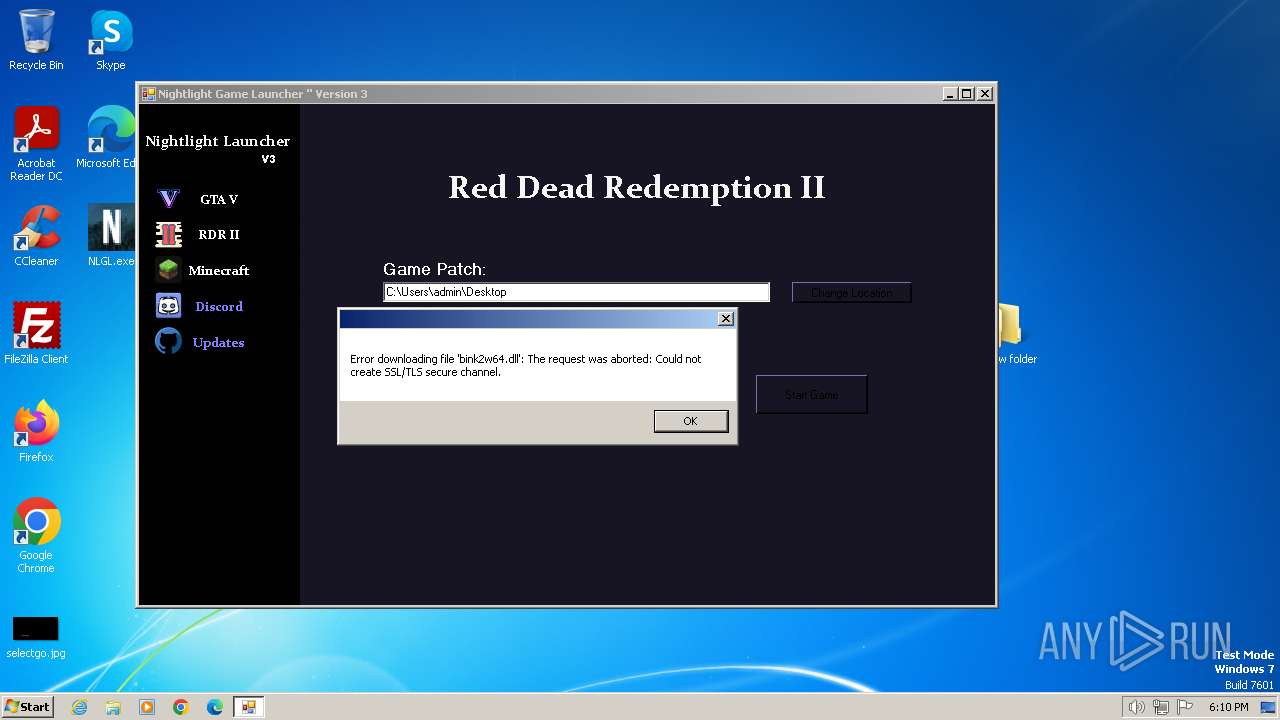The width and height of the screenshot is (1280, 720).
Task: Open GTA V icon in launcher sidebar
Action: (168, 198)
